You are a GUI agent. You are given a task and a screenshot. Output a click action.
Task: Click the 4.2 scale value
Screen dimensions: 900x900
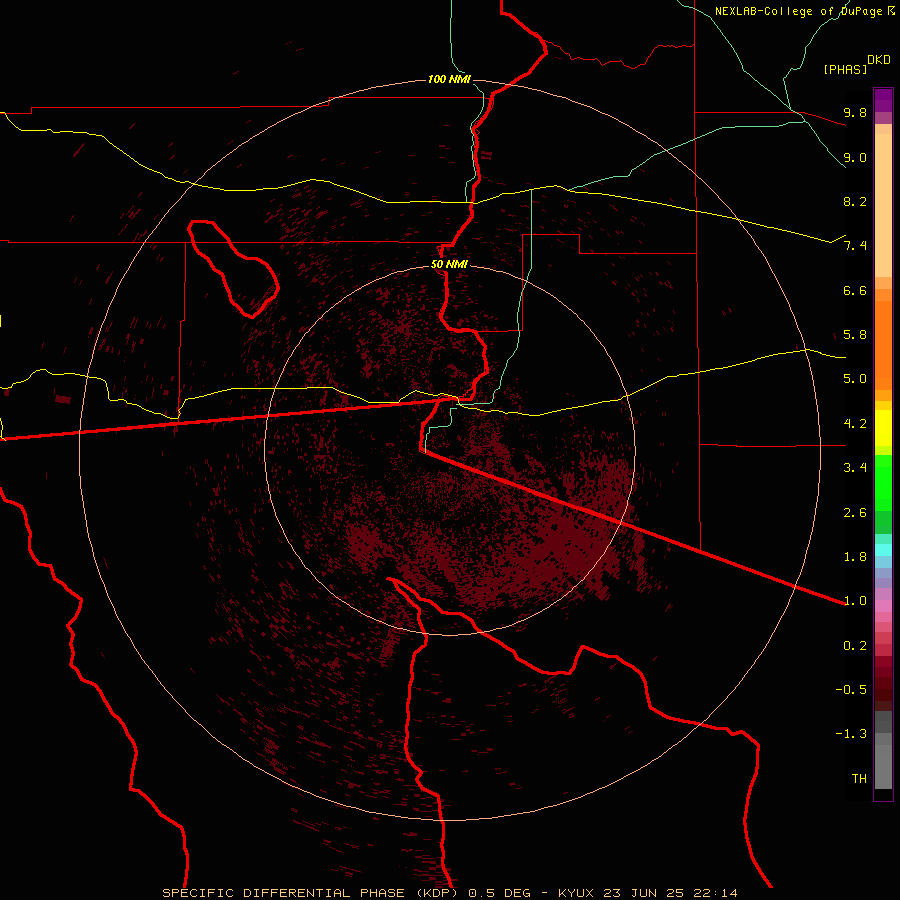pos(855,424)
